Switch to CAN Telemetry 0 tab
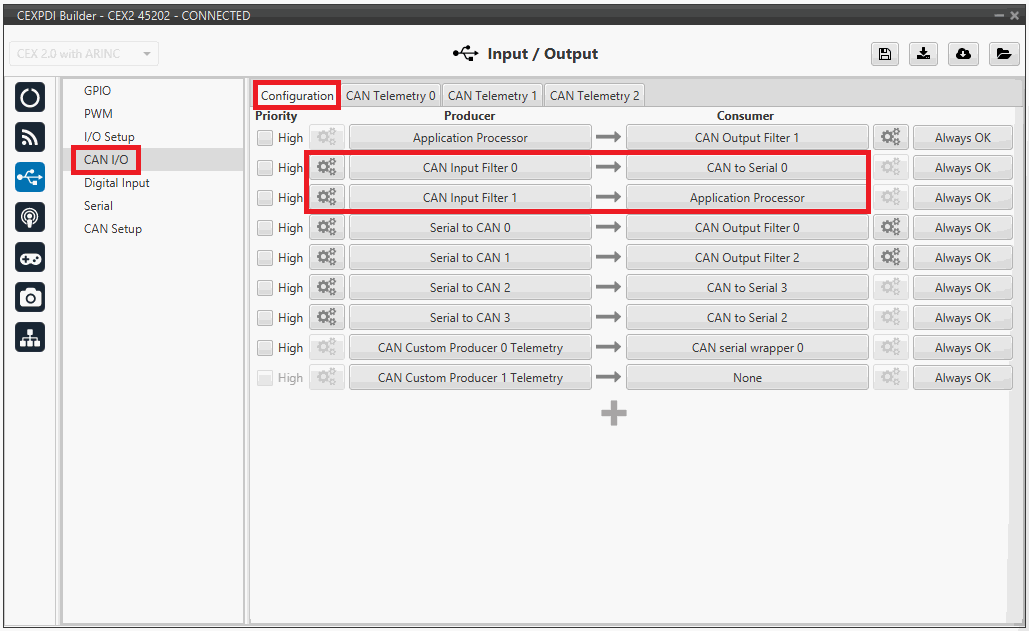The image size is (1029, 631). click(x=390, y=96)
